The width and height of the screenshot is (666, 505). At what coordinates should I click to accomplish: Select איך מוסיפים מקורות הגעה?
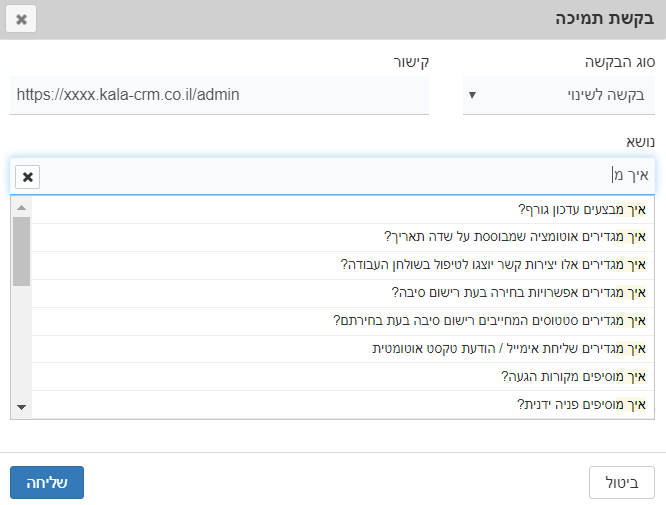343,377
